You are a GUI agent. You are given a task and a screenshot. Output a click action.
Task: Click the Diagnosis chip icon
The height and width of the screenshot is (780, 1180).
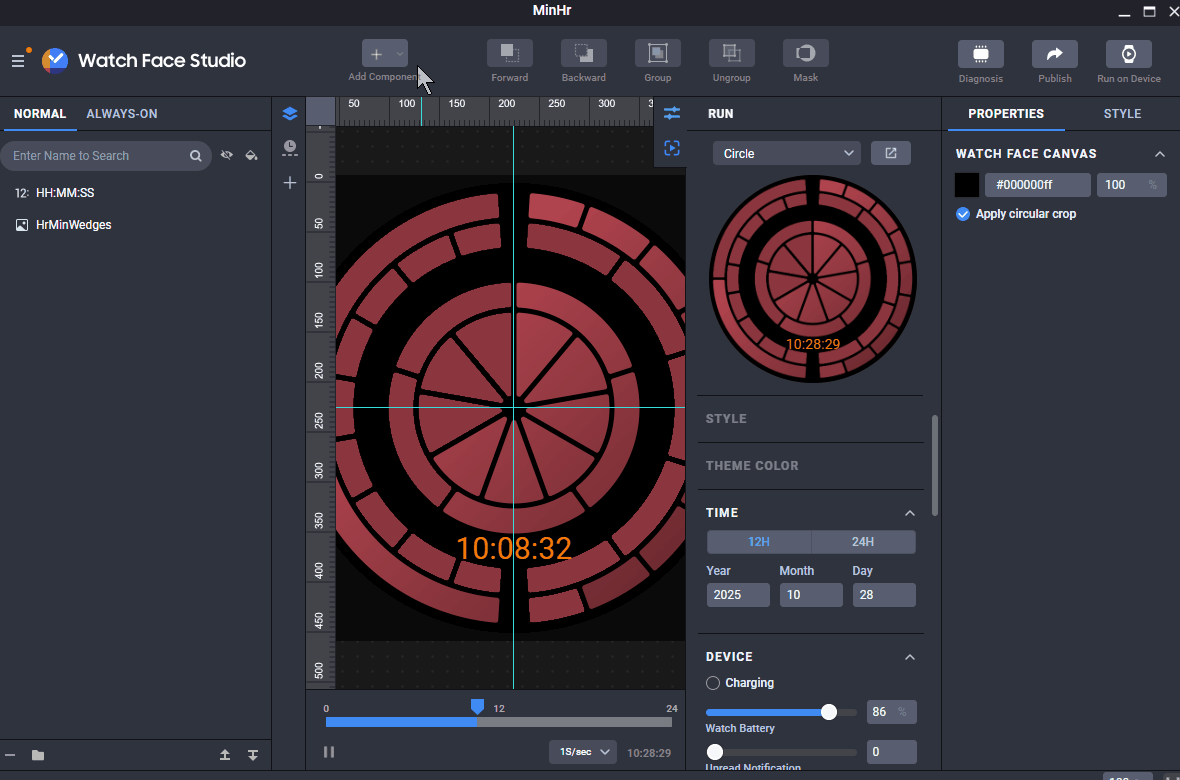tap(980, 54)
